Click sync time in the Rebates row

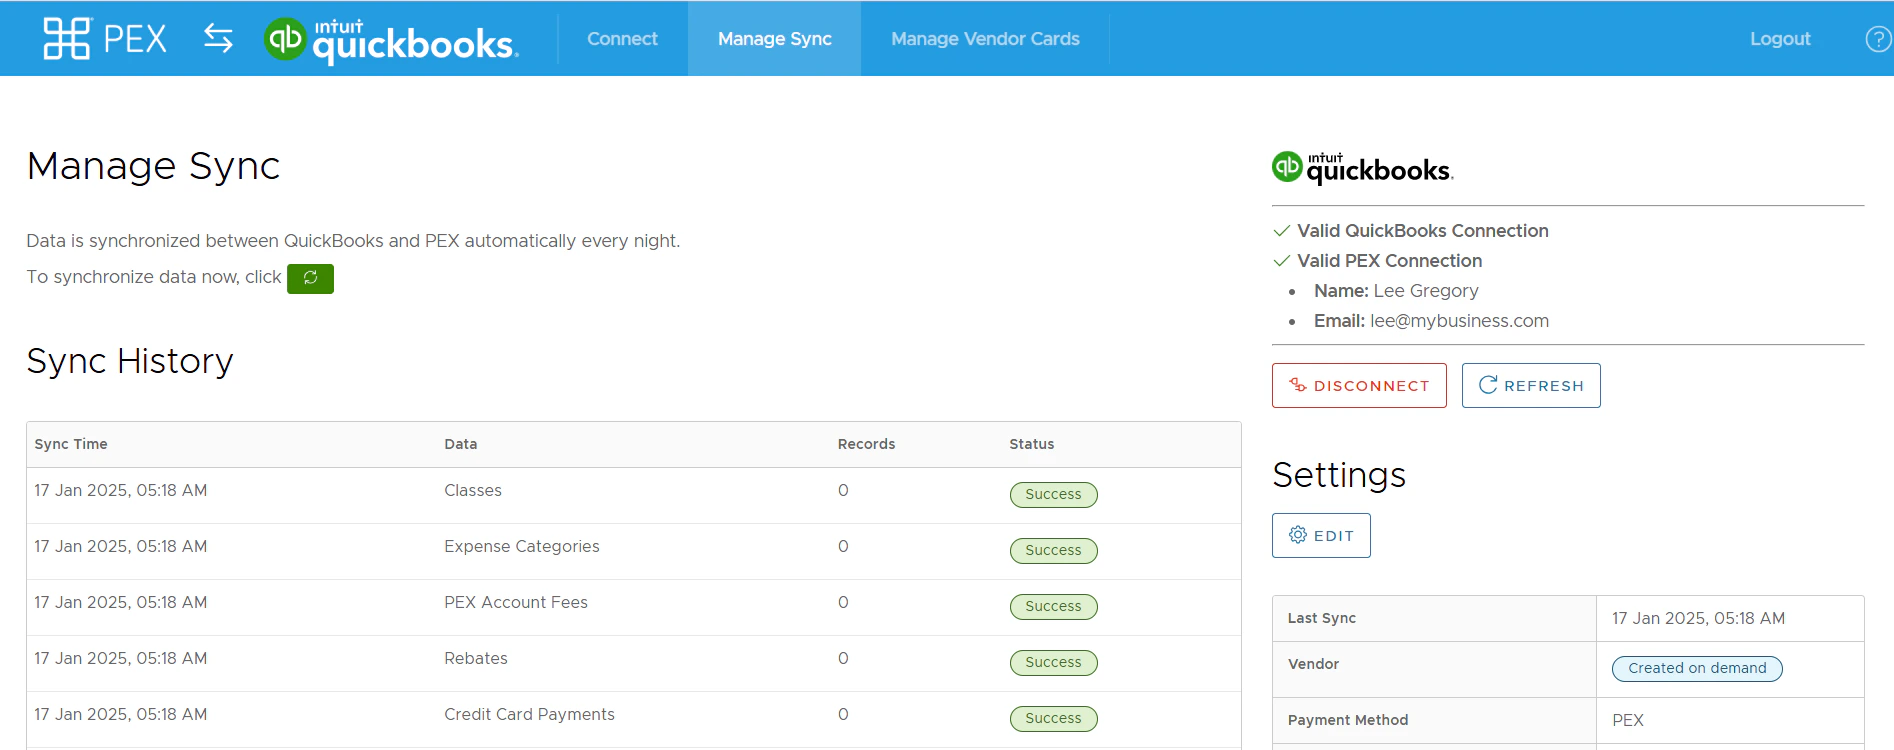point(121,659)
